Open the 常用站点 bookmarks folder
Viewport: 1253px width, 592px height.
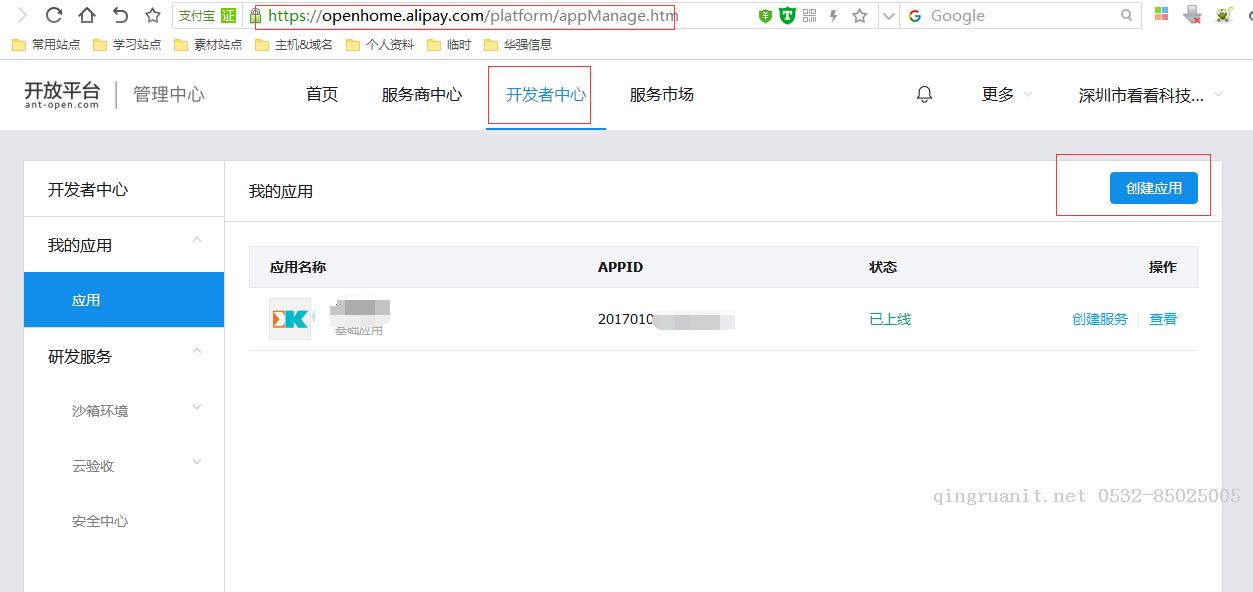coord(46,45)
